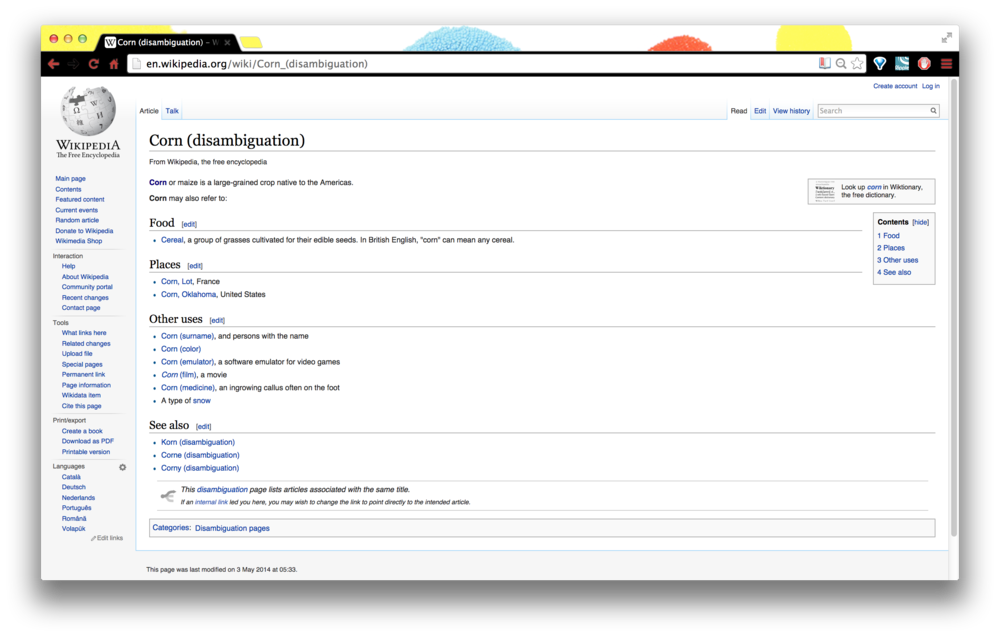Edit the Places section
This screenshot has width=1000, height=637.
[x=195, y=266]
